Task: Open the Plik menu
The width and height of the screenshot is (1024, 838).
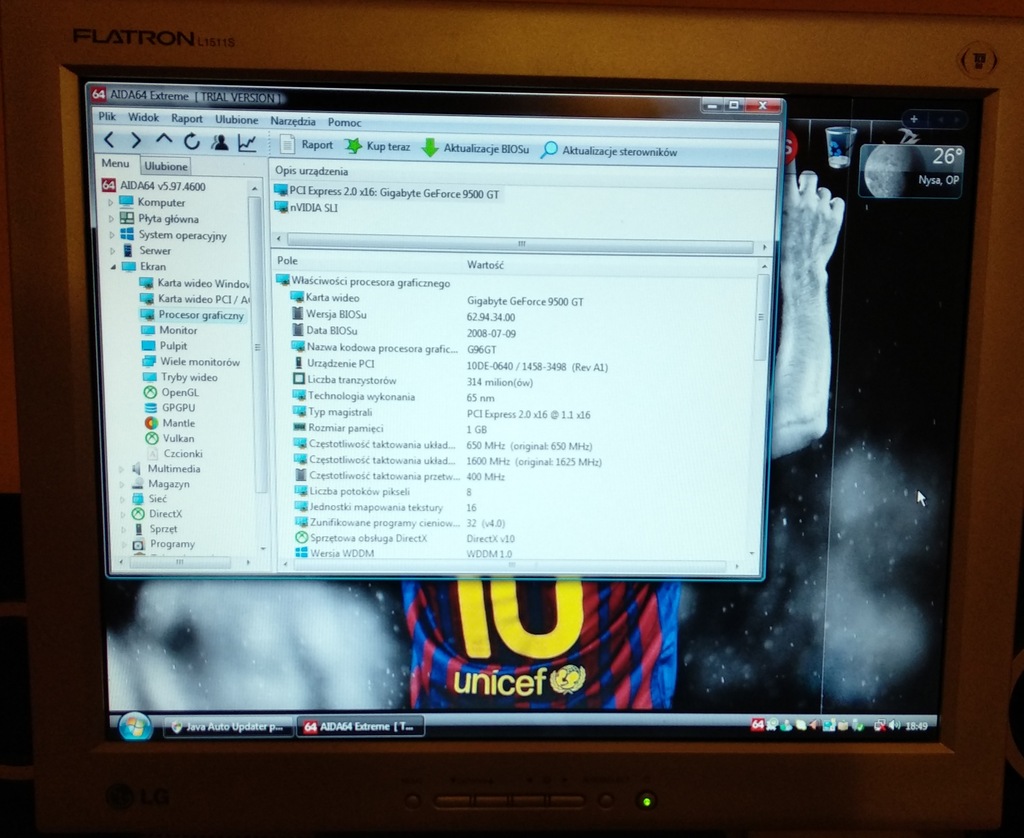Action: (107, 116)
